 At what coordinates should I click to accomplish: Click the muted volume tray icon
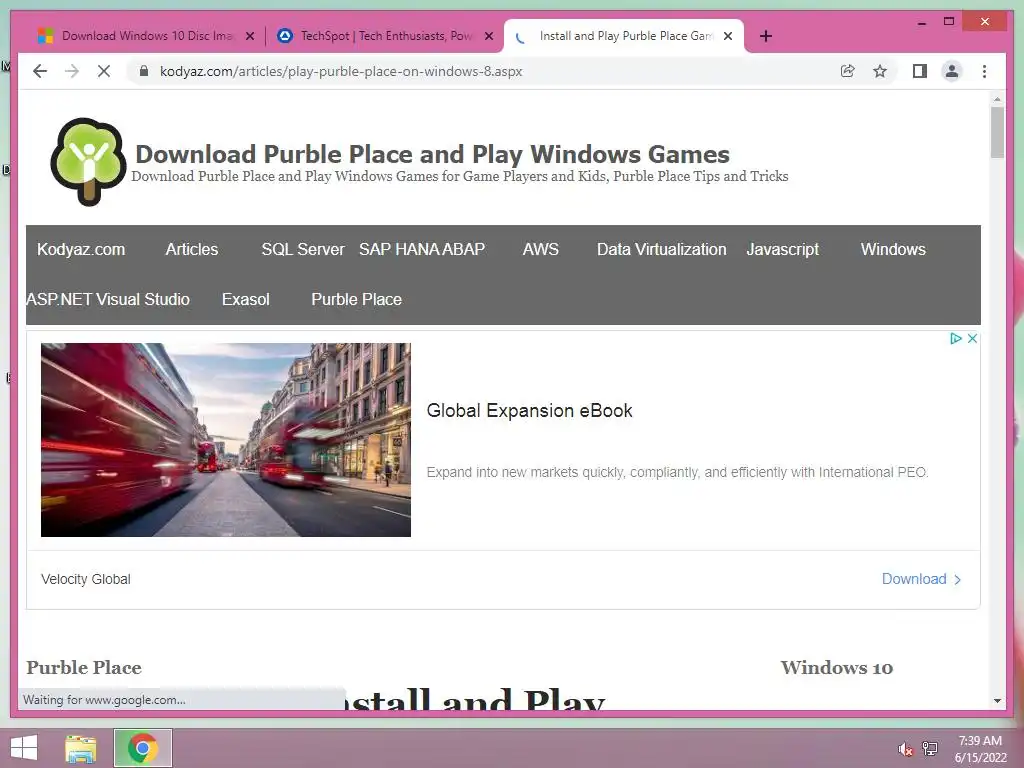point(905,749)
